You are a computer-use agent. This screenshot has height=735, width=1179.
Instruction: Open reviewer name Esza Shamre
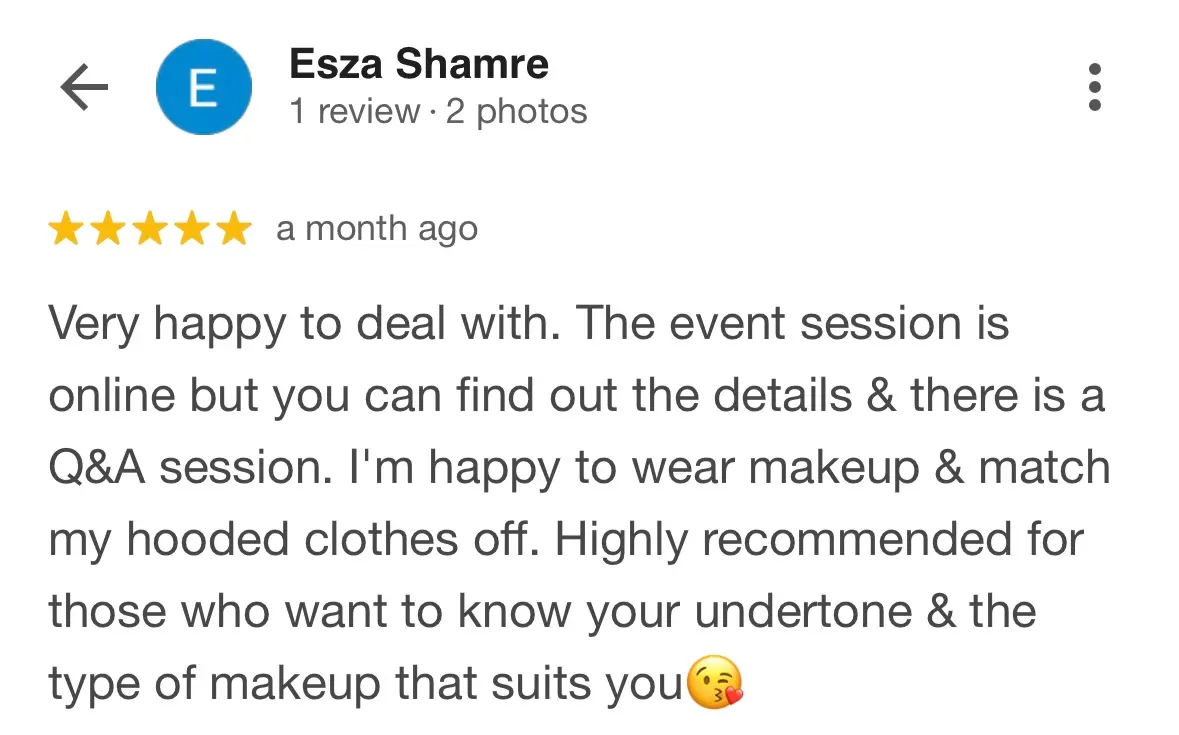[418, 65]
